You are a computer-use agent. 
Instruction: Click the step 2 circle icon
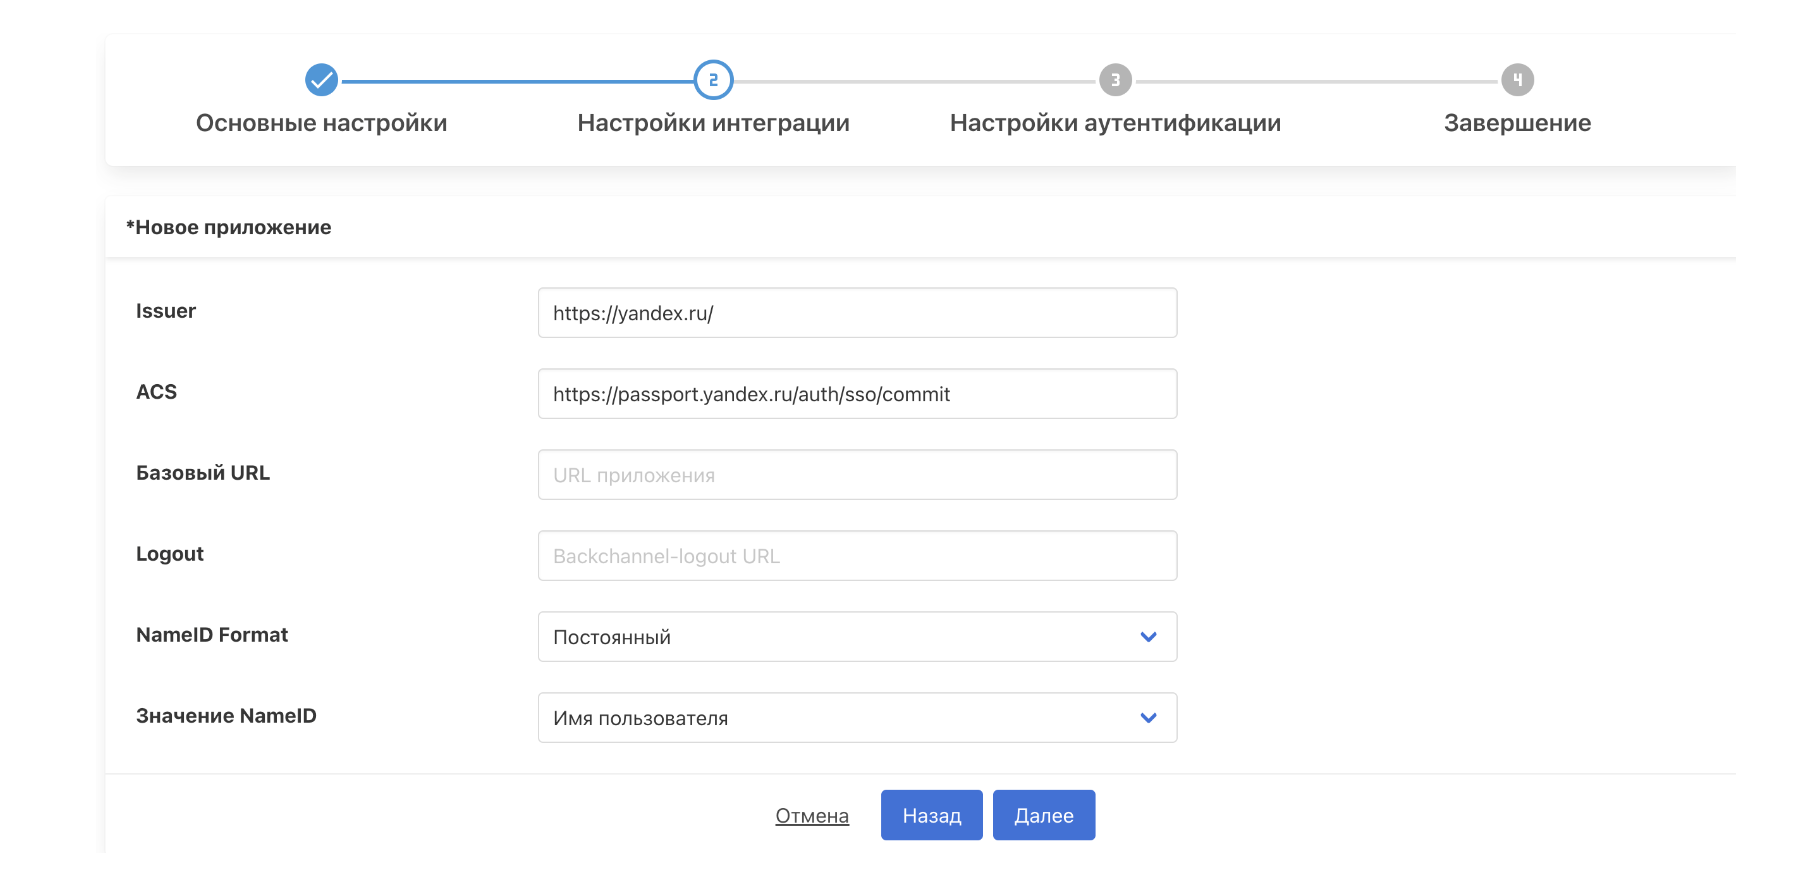pyautogui.click(x=713, y=80)
